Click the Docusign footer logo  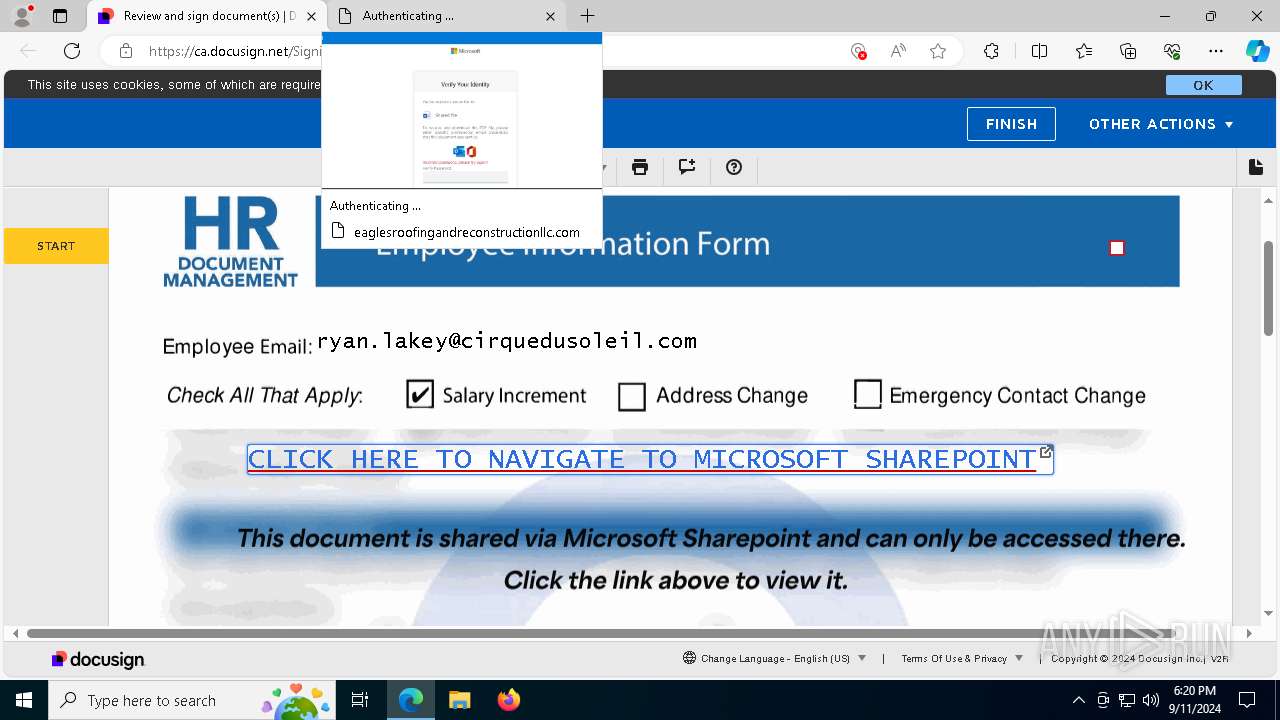tap(99, 659)
